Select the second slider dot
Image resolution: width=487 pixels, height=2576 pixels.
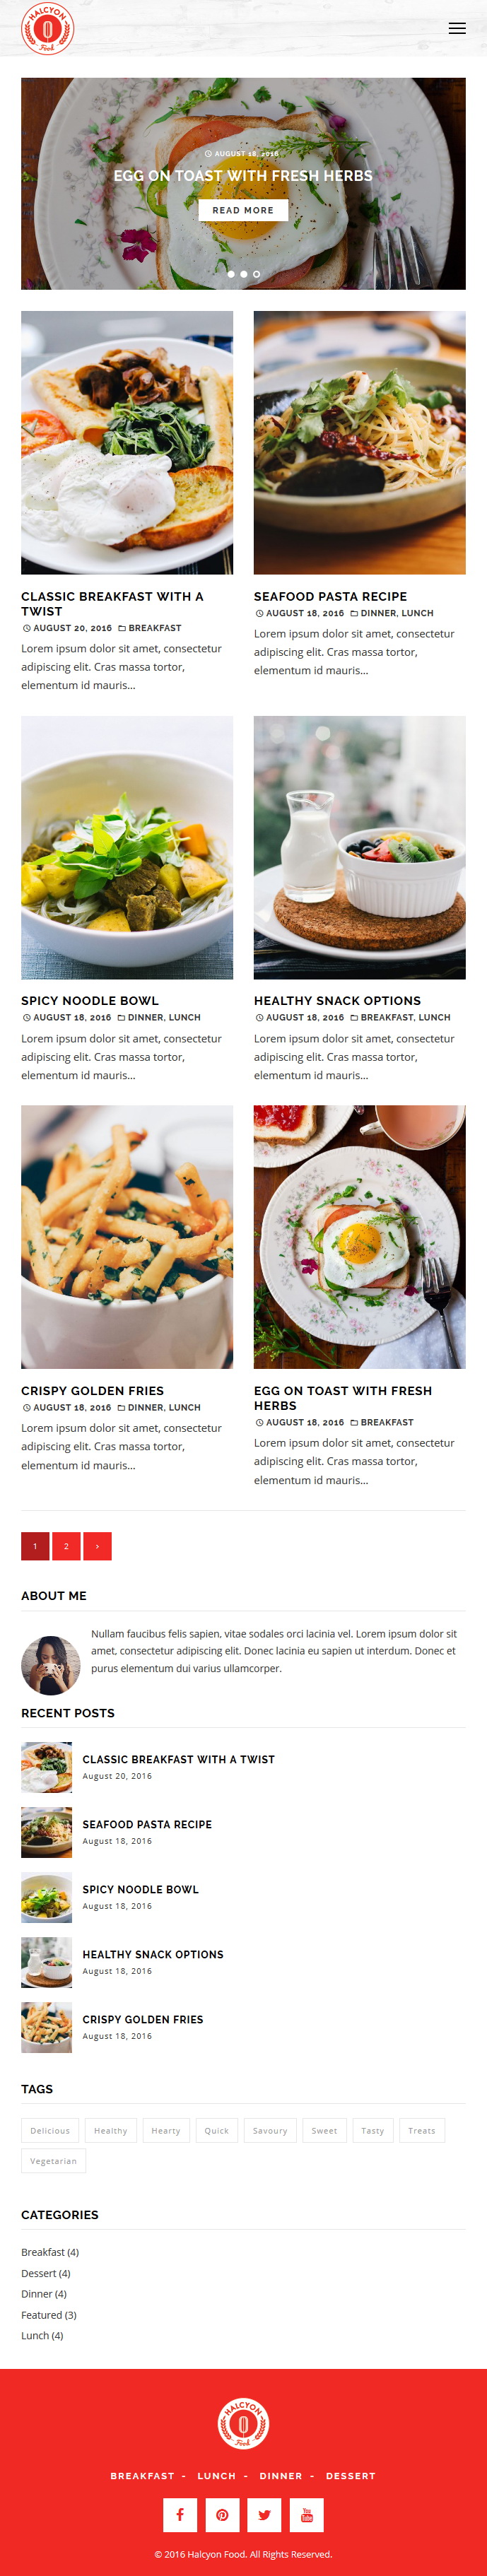coord(243,274)
